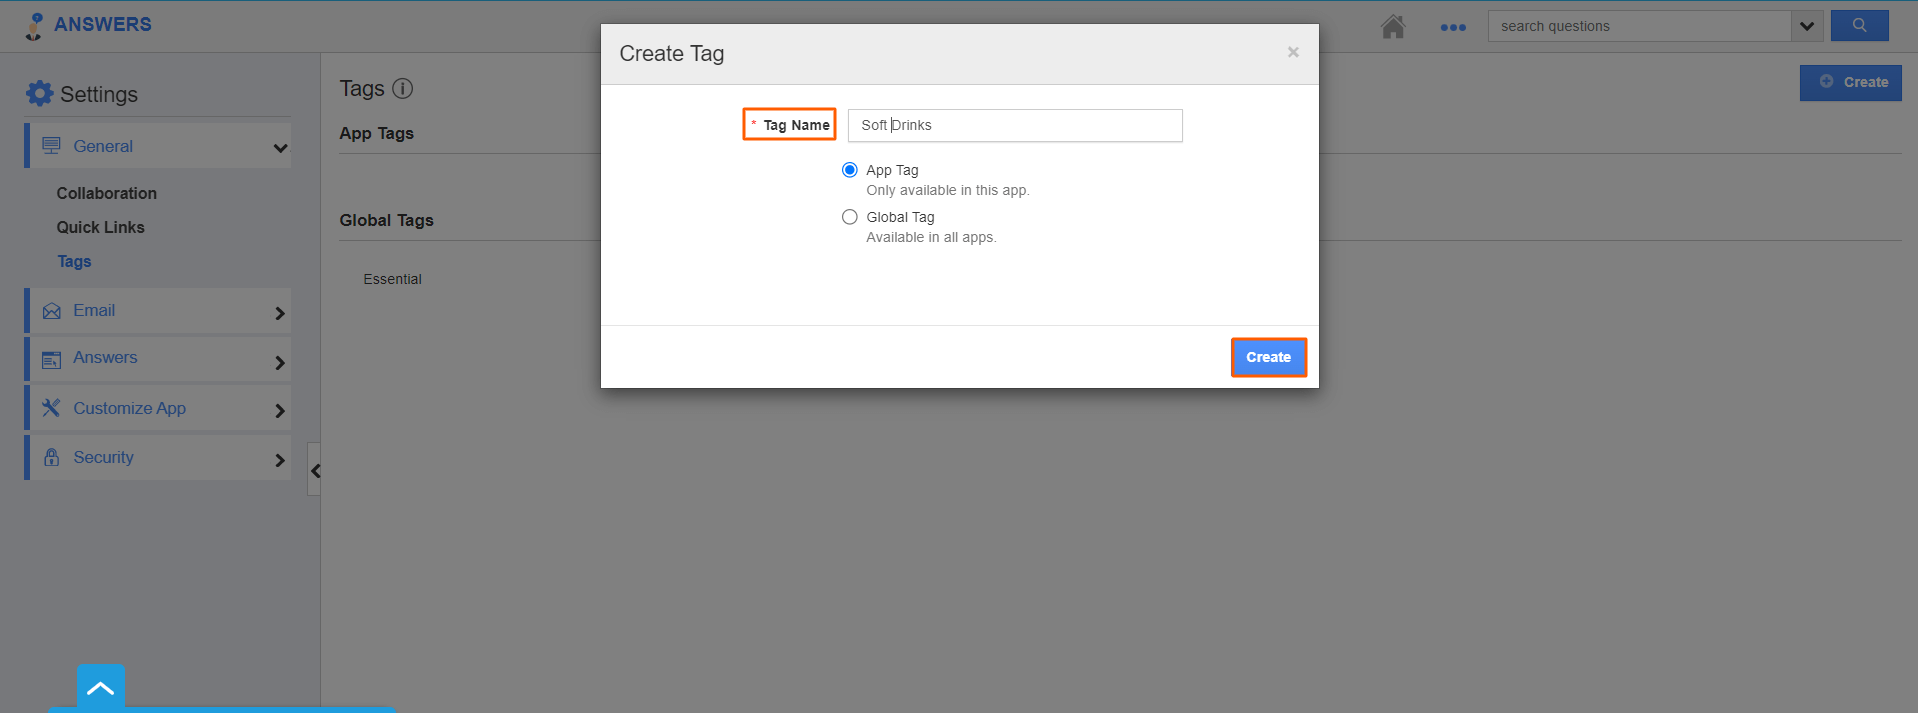Click the top-right Create tag button
Viewport: 1918px width, 713px height.
1850,82
